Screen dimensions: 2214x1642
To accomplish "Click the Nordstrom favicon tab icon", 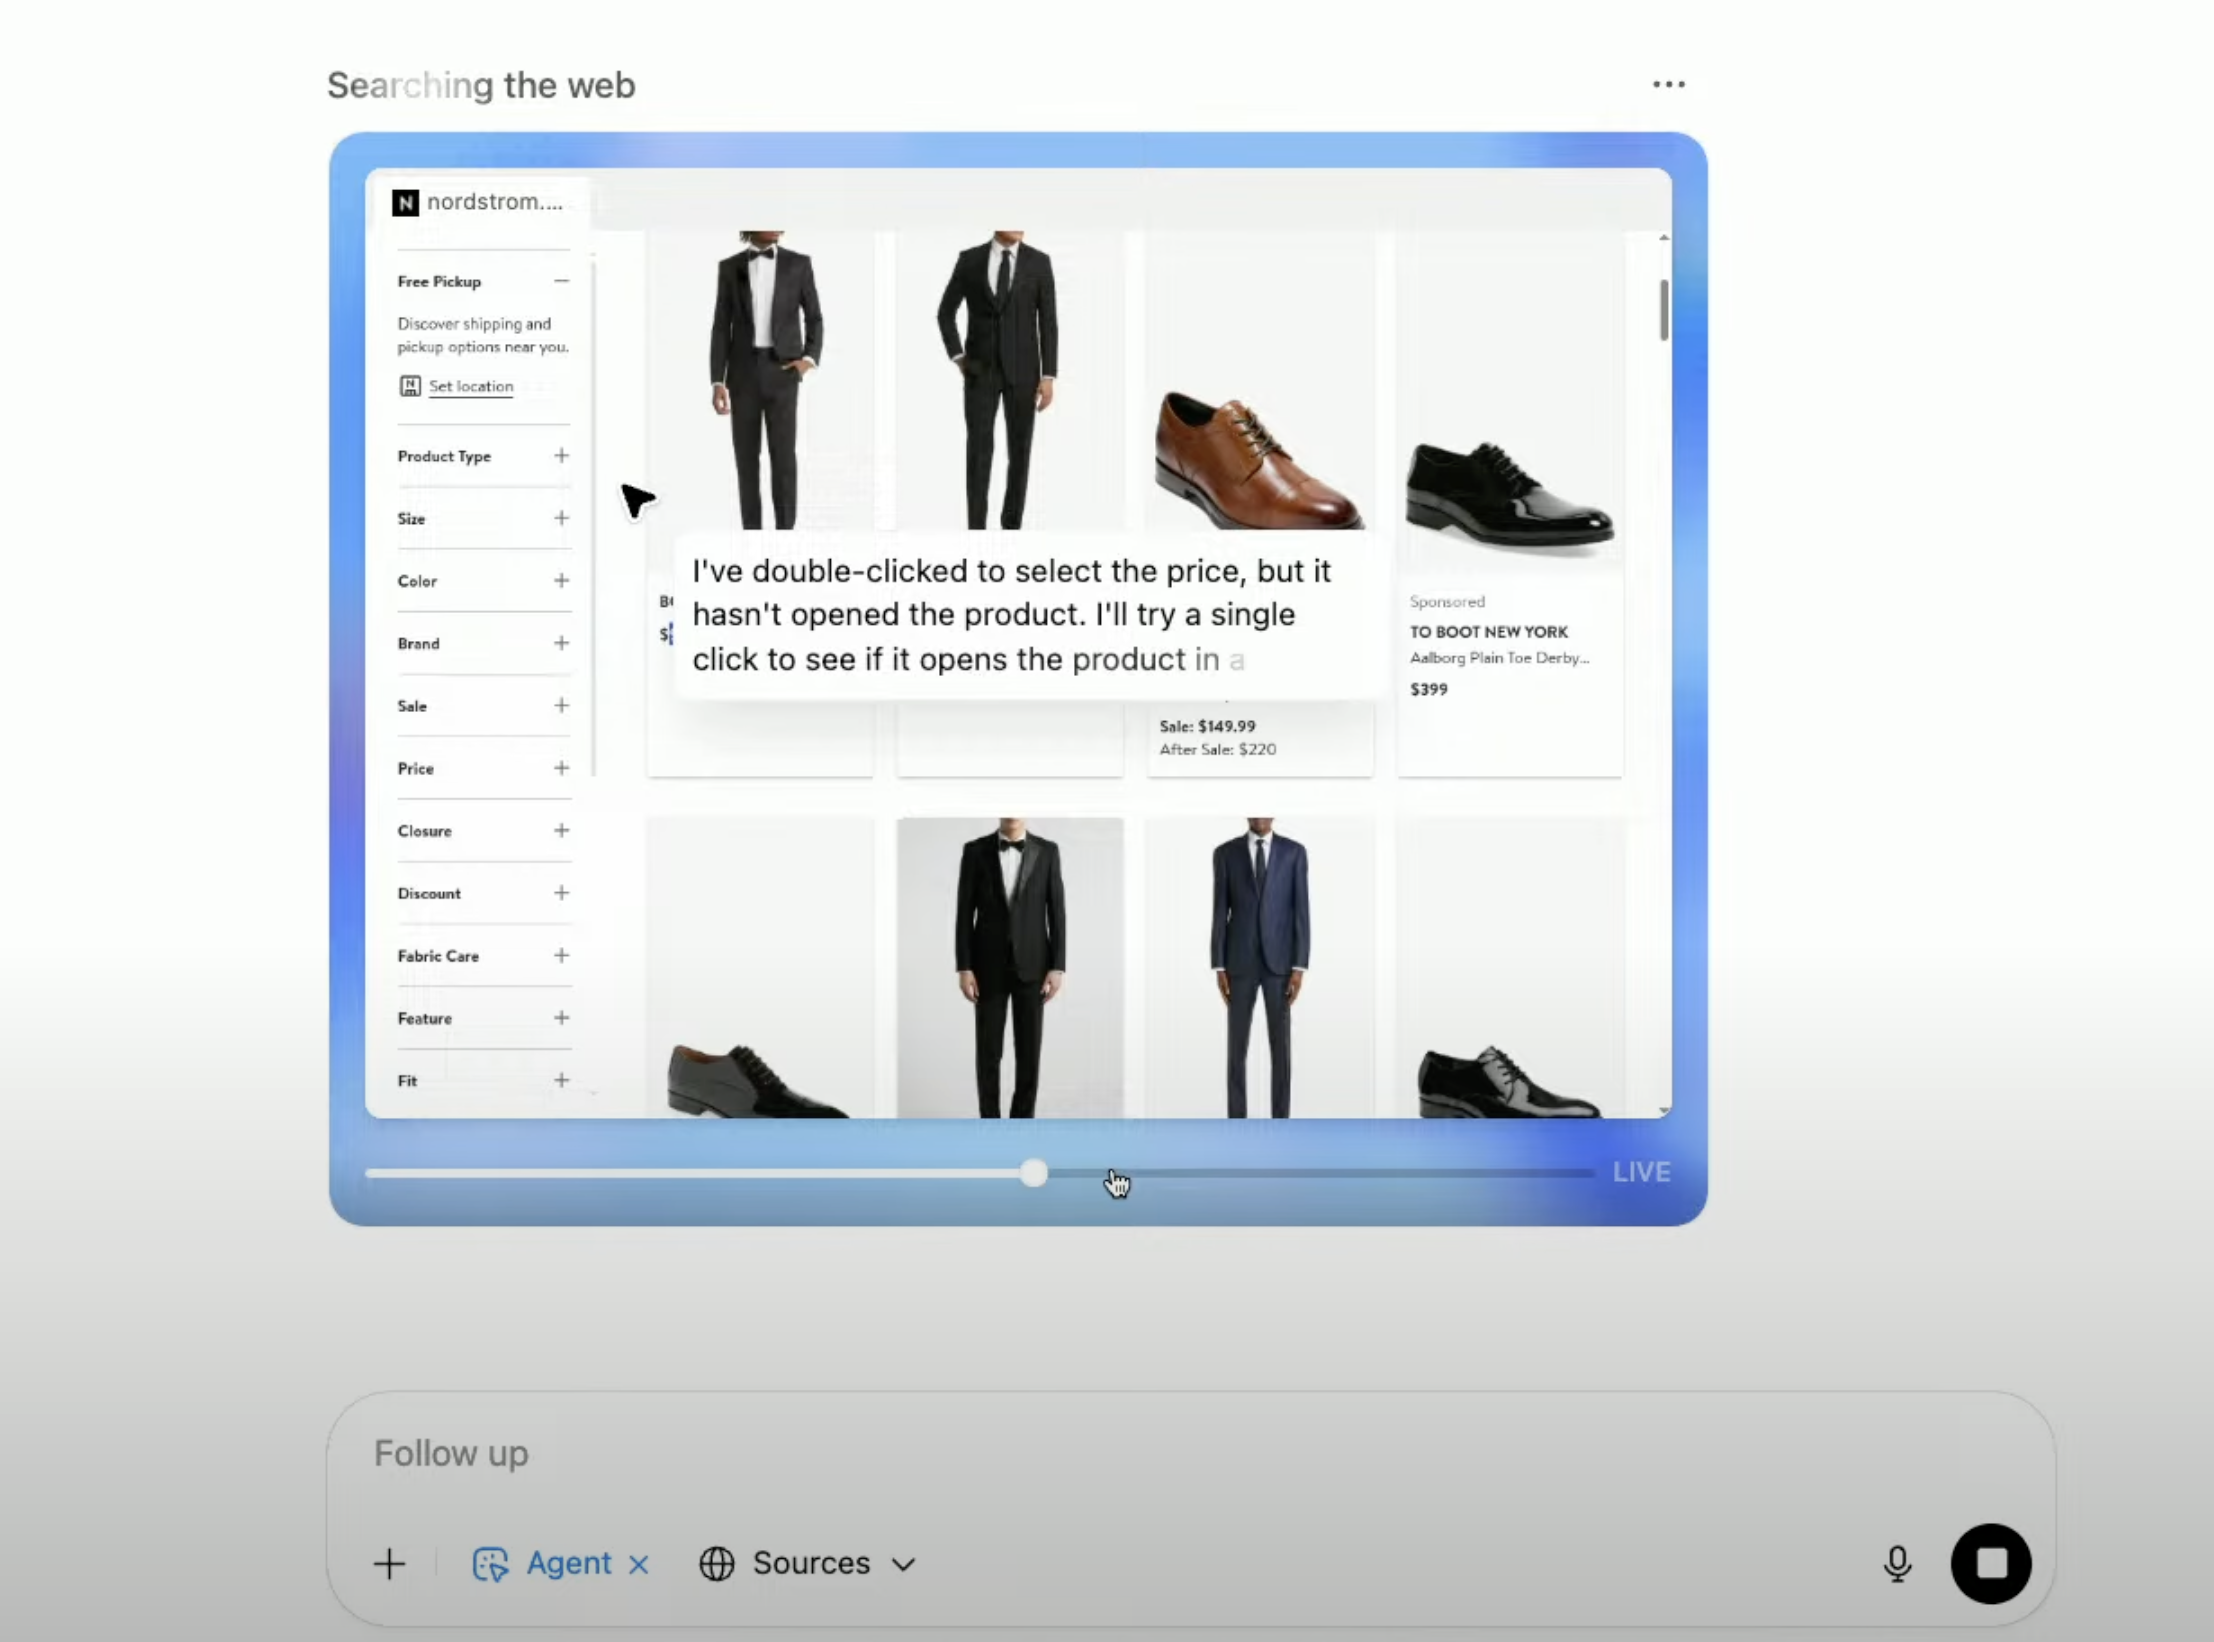I will pos(405,203).
